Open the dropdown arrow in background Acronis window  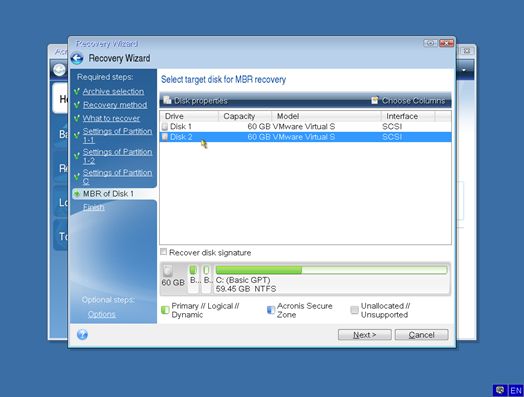(464, 70)
